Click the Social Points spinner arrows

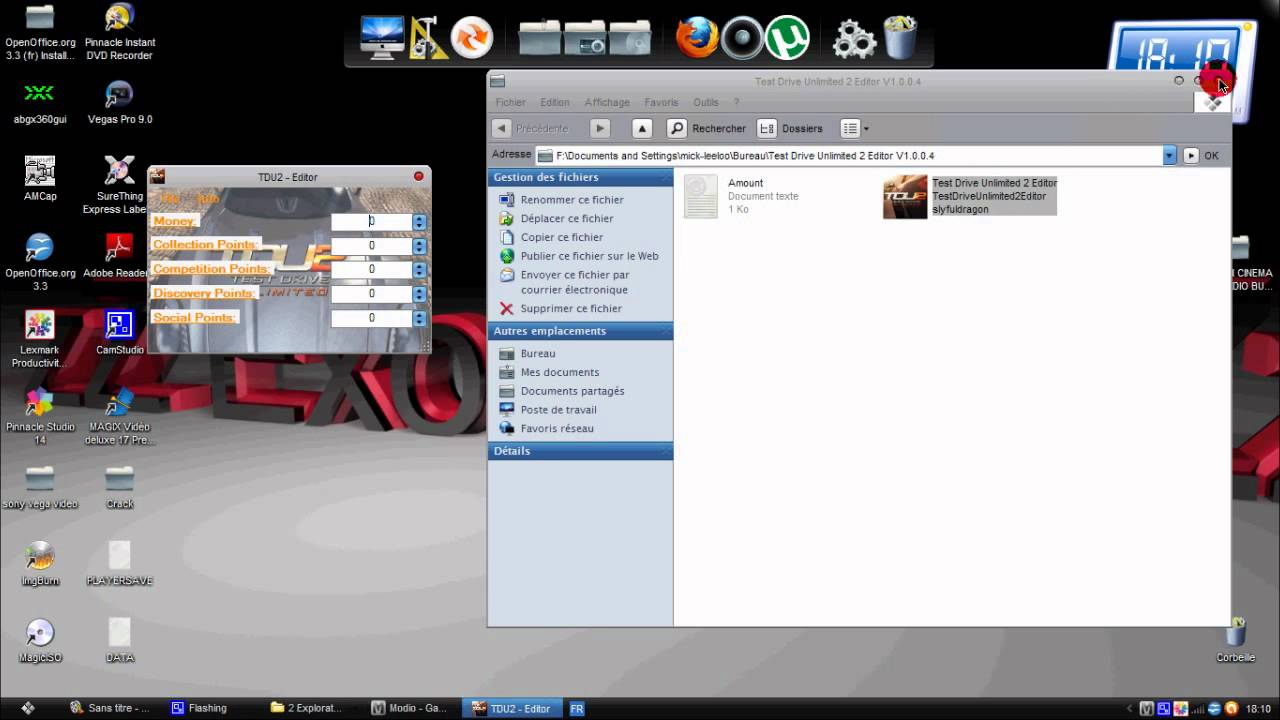pyautogui.click(x=419, y=318)
